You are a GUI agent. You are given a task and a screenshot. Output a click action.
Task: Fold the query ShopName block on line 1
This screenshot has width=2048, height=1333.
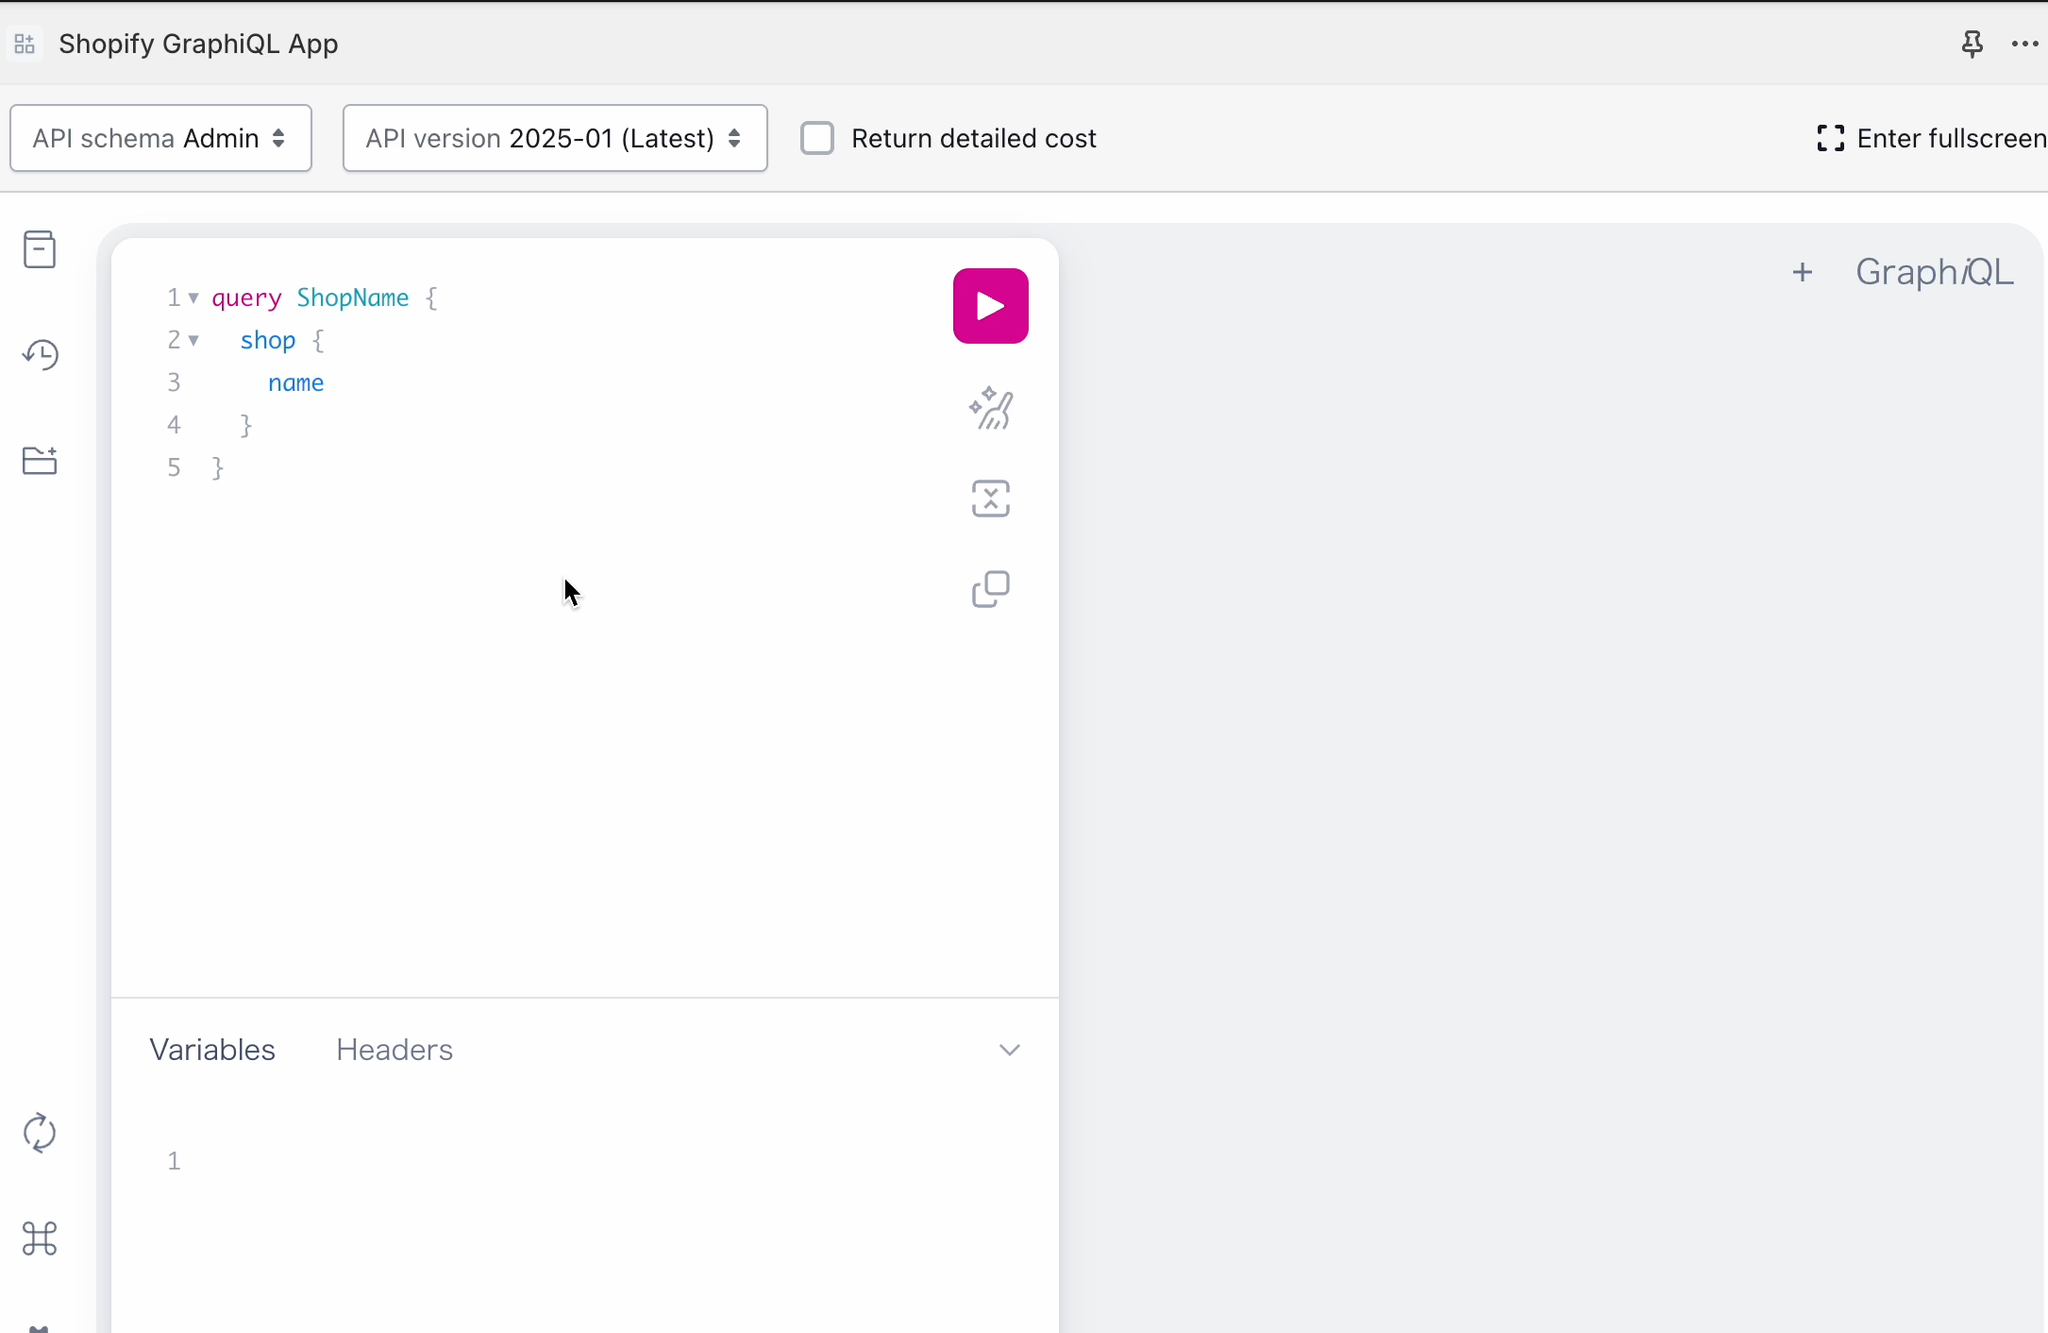pyautogui.click(x=193, y=298)
